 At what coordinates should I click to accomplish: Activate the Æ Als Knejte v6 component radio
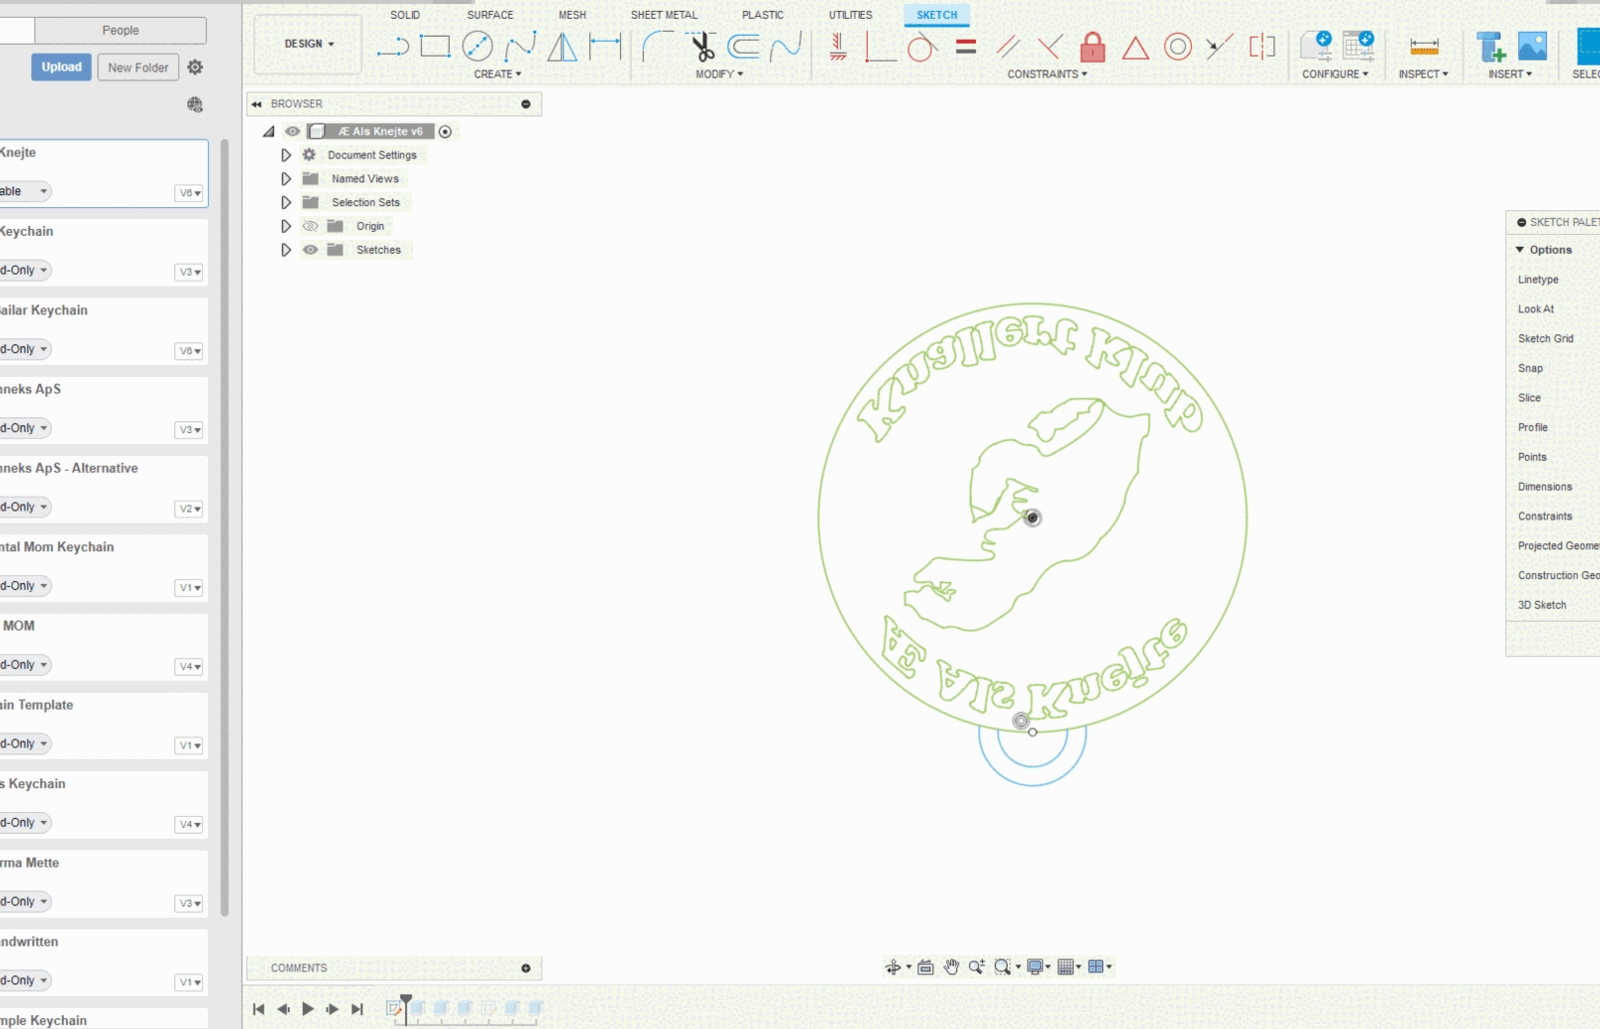[445, 131]
